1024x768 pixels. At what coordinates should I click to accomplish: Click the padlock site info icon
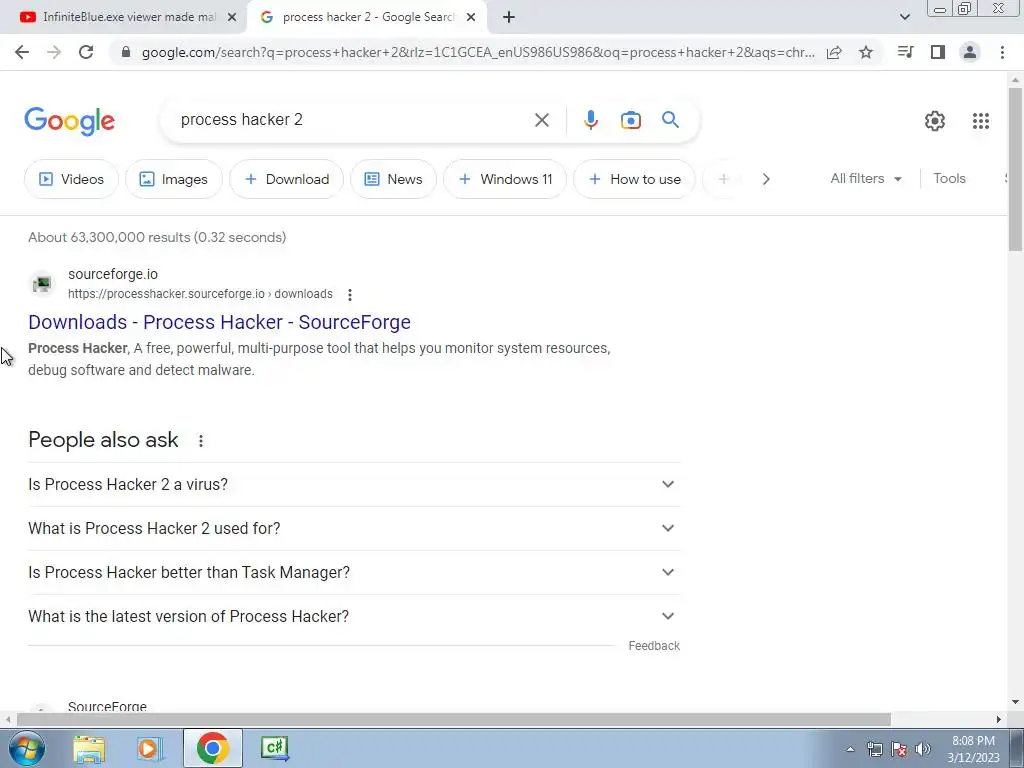pos(126,52)
